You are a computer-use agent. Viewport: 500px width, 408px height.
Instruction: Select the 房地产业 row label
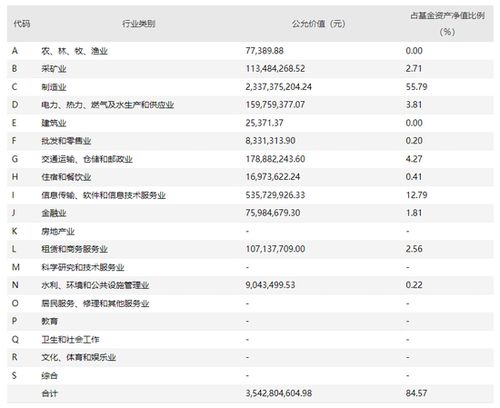pyautogui.click(x=58, y=231)
